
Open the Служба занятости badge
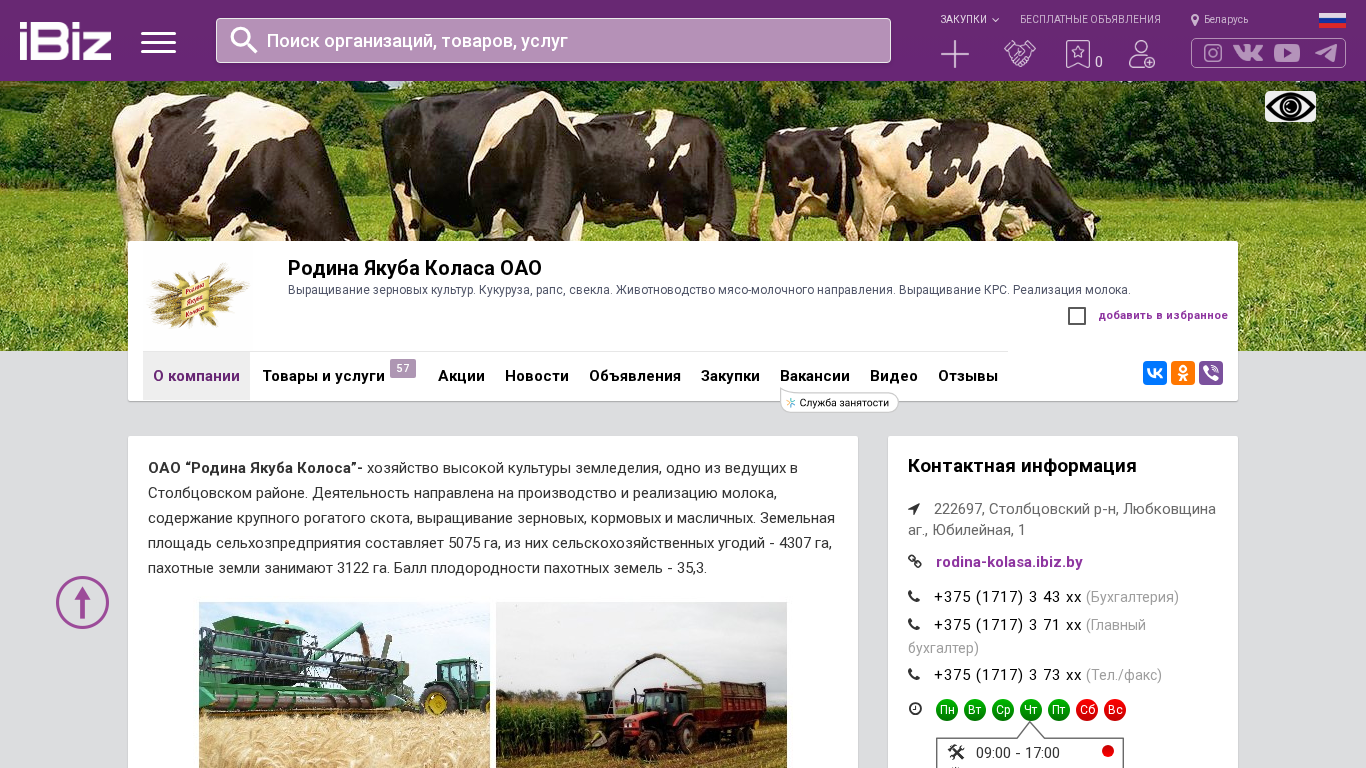840,402
